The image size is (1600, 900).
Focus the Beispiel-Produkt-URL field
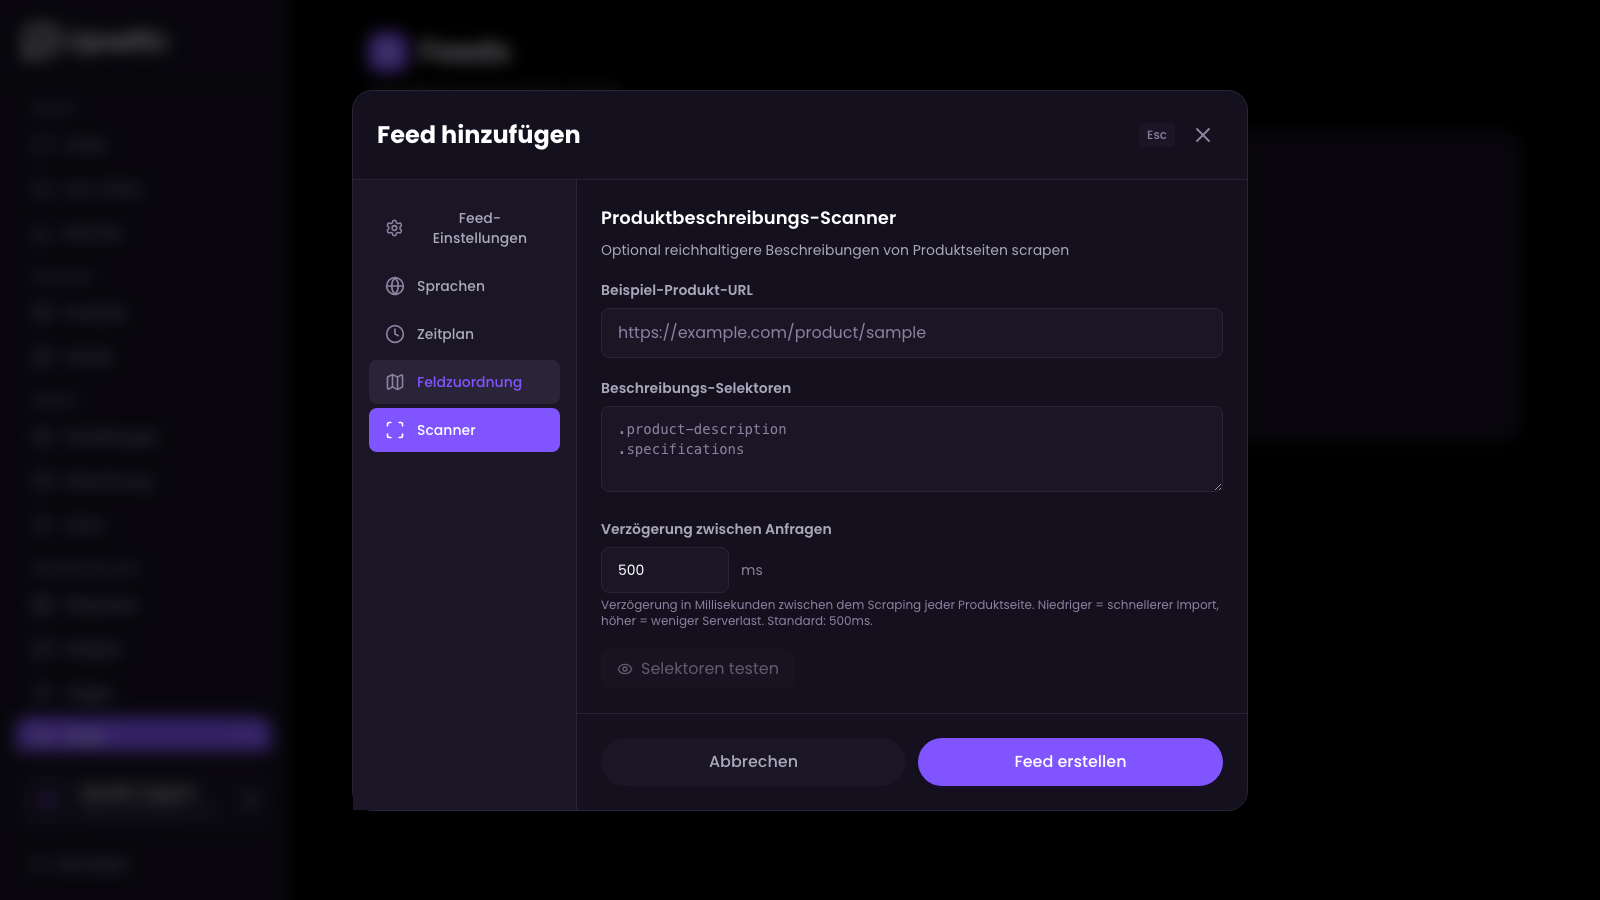pos(911,333)
